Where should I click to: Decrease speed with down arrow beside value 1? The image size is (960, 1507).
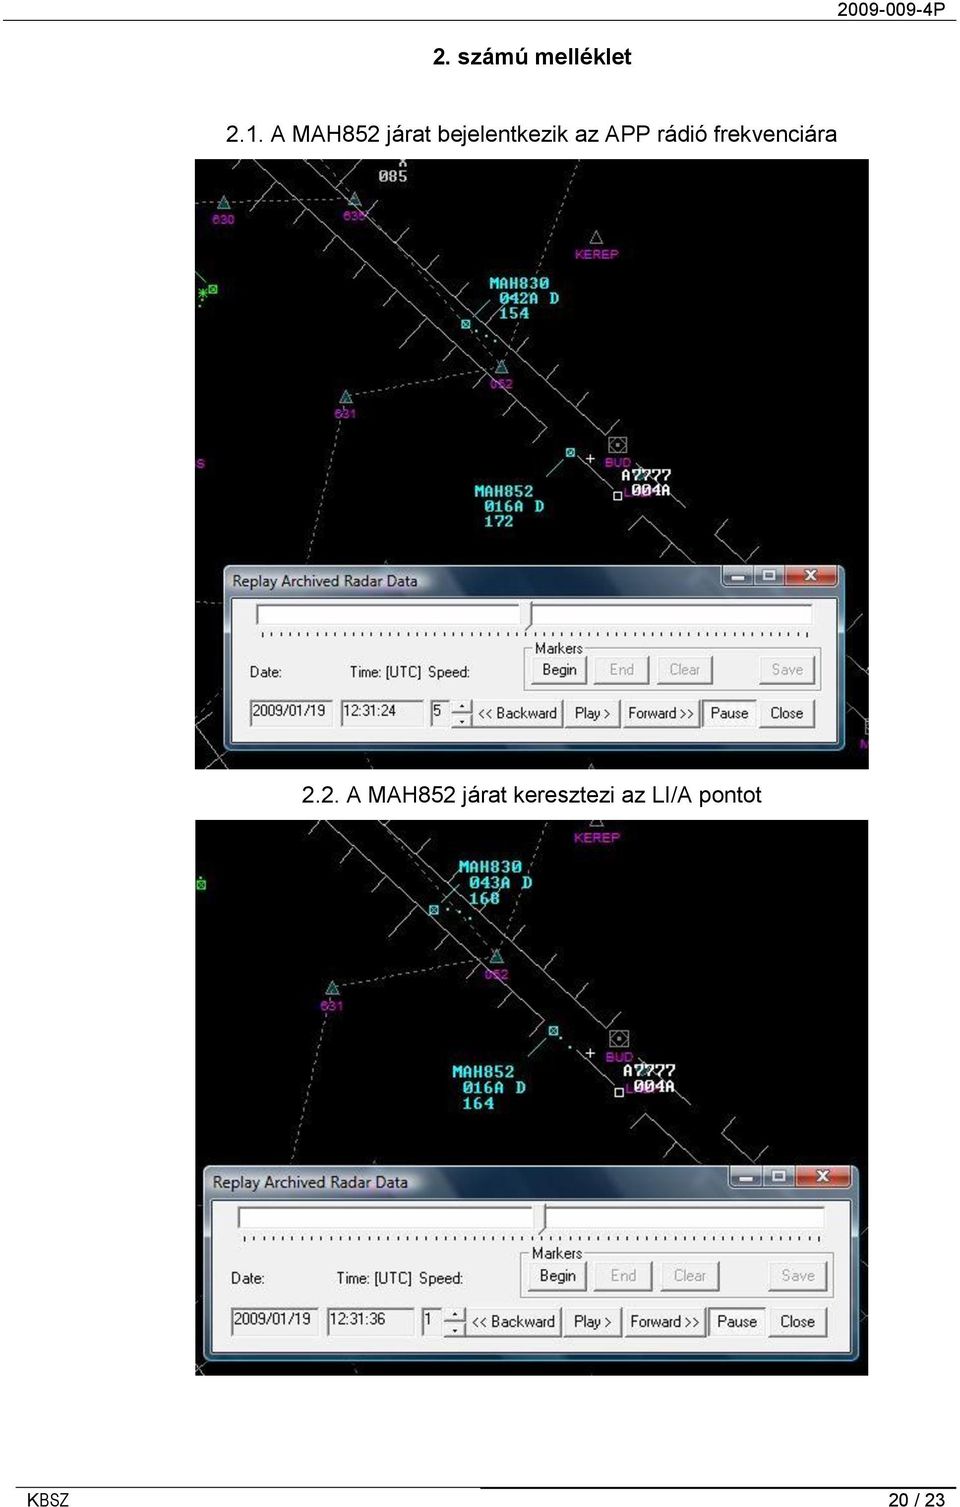coord(455,1328)
